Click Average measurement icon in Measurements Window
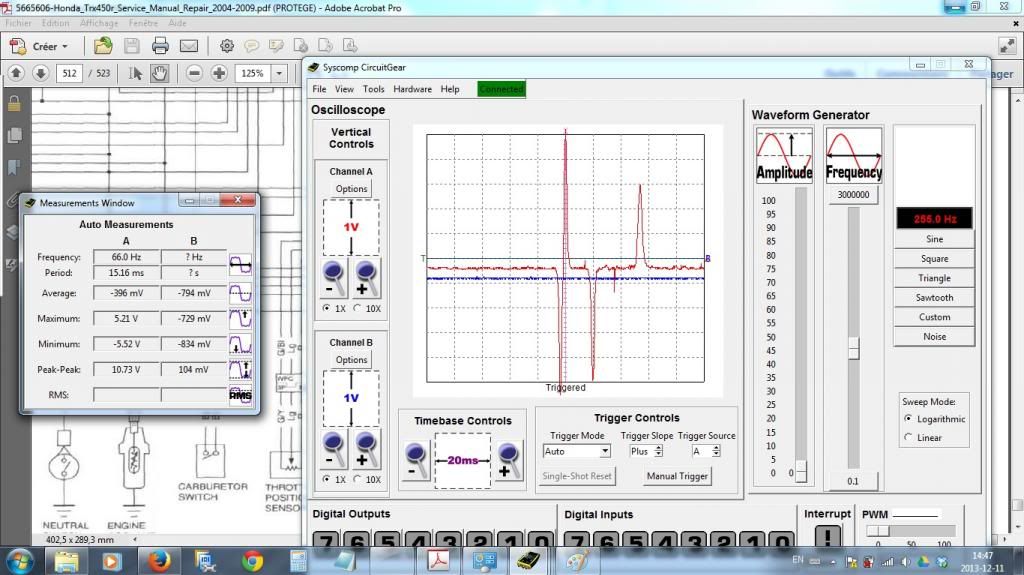1024x575 pixels. click(x=240, y=293)
